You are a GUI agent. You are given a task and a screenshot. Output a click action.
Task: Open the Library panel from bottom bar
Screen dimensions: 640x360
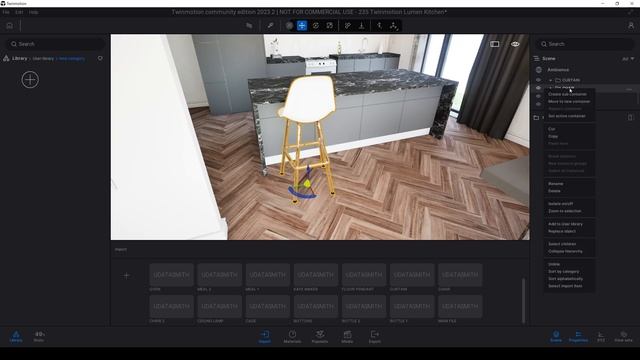pyautogui.click(x=16, y=336)
